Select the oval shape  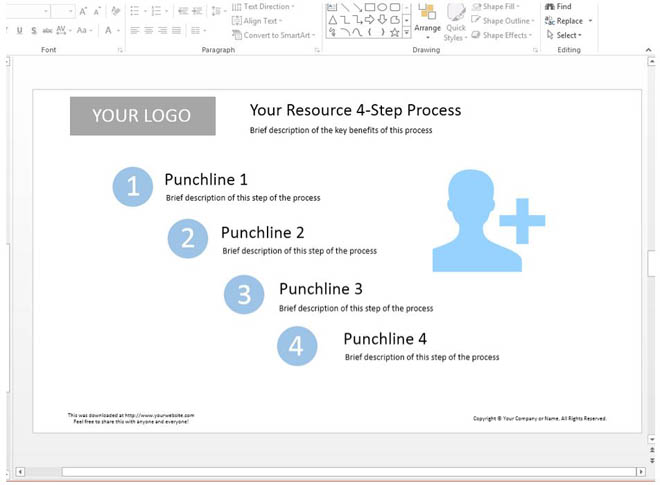point(382,7)
